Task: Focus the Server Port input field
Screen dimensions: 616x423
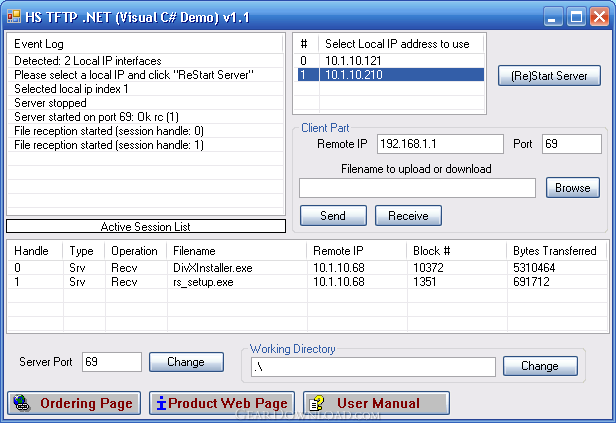Action: coord(112,362)
